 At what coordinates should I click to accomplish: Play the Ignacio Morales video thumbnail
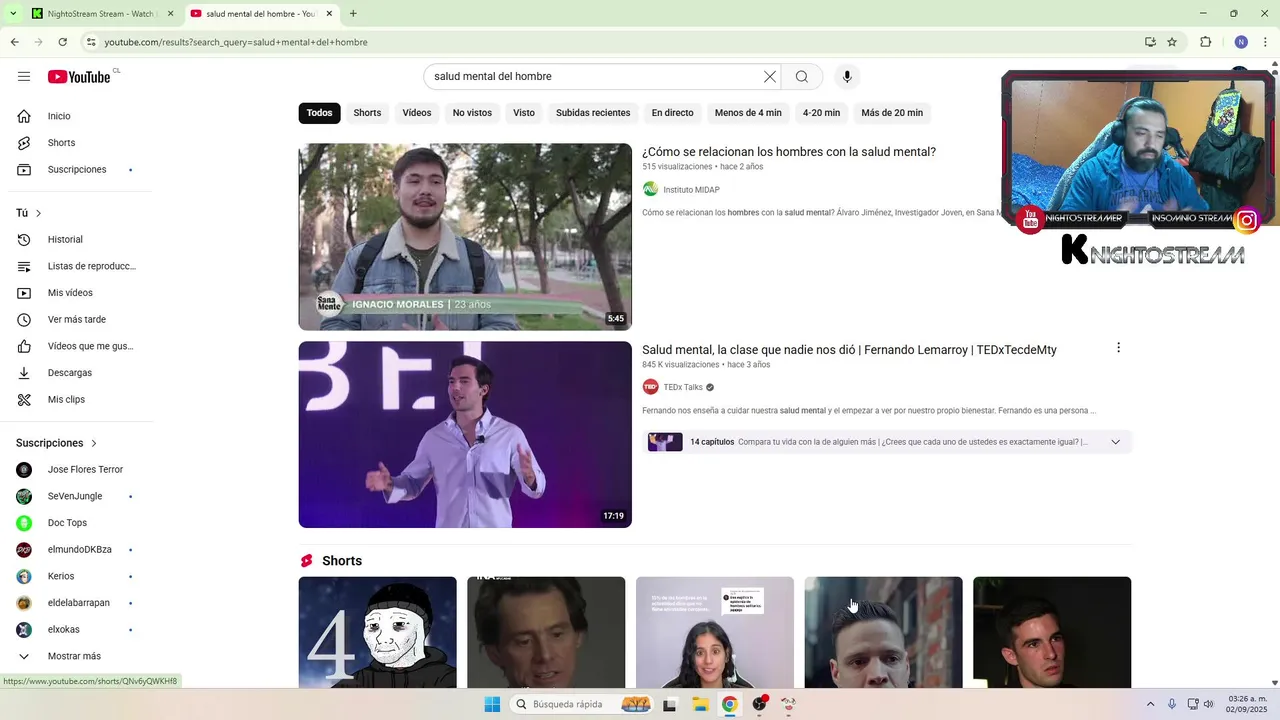pos(465,237)
